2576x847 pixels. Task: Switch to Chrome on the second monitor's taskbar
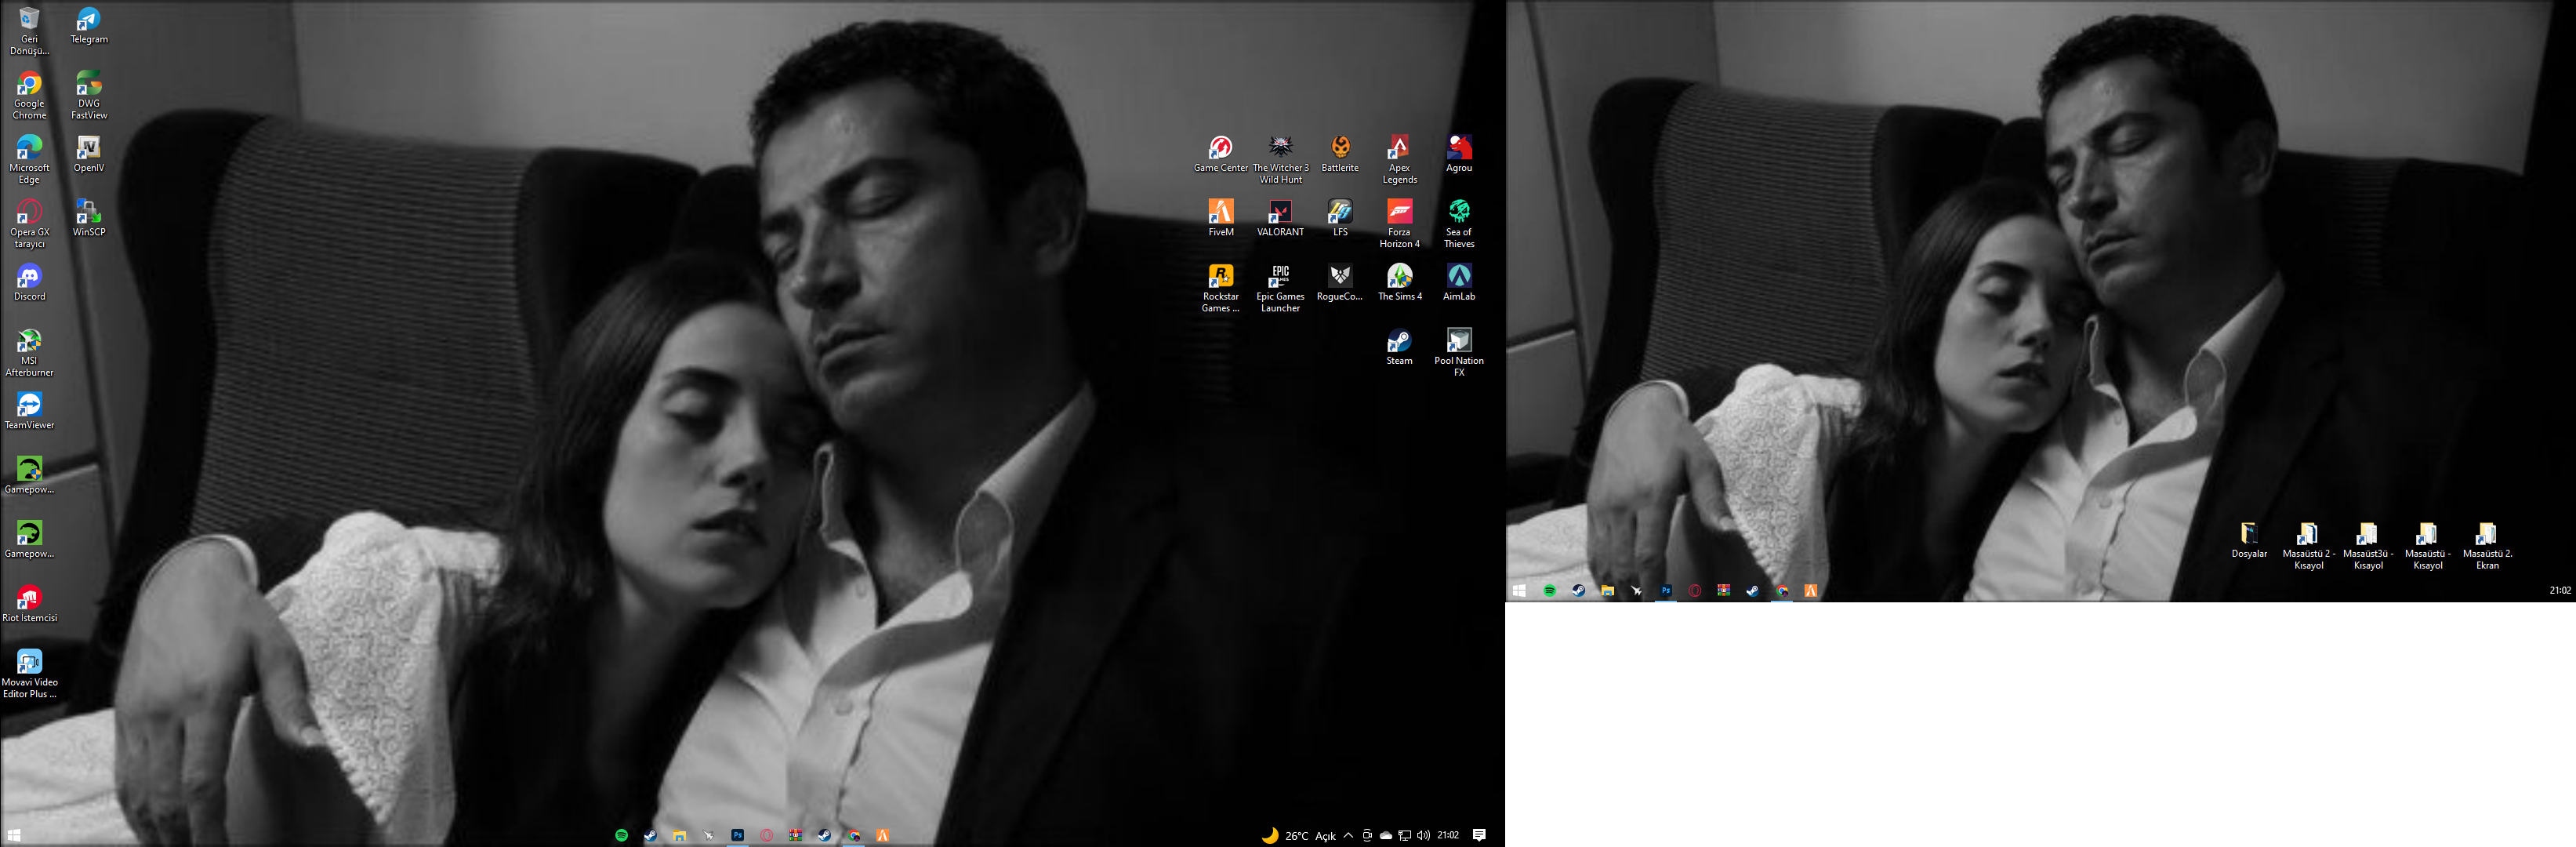click(x=1782, y=591)
